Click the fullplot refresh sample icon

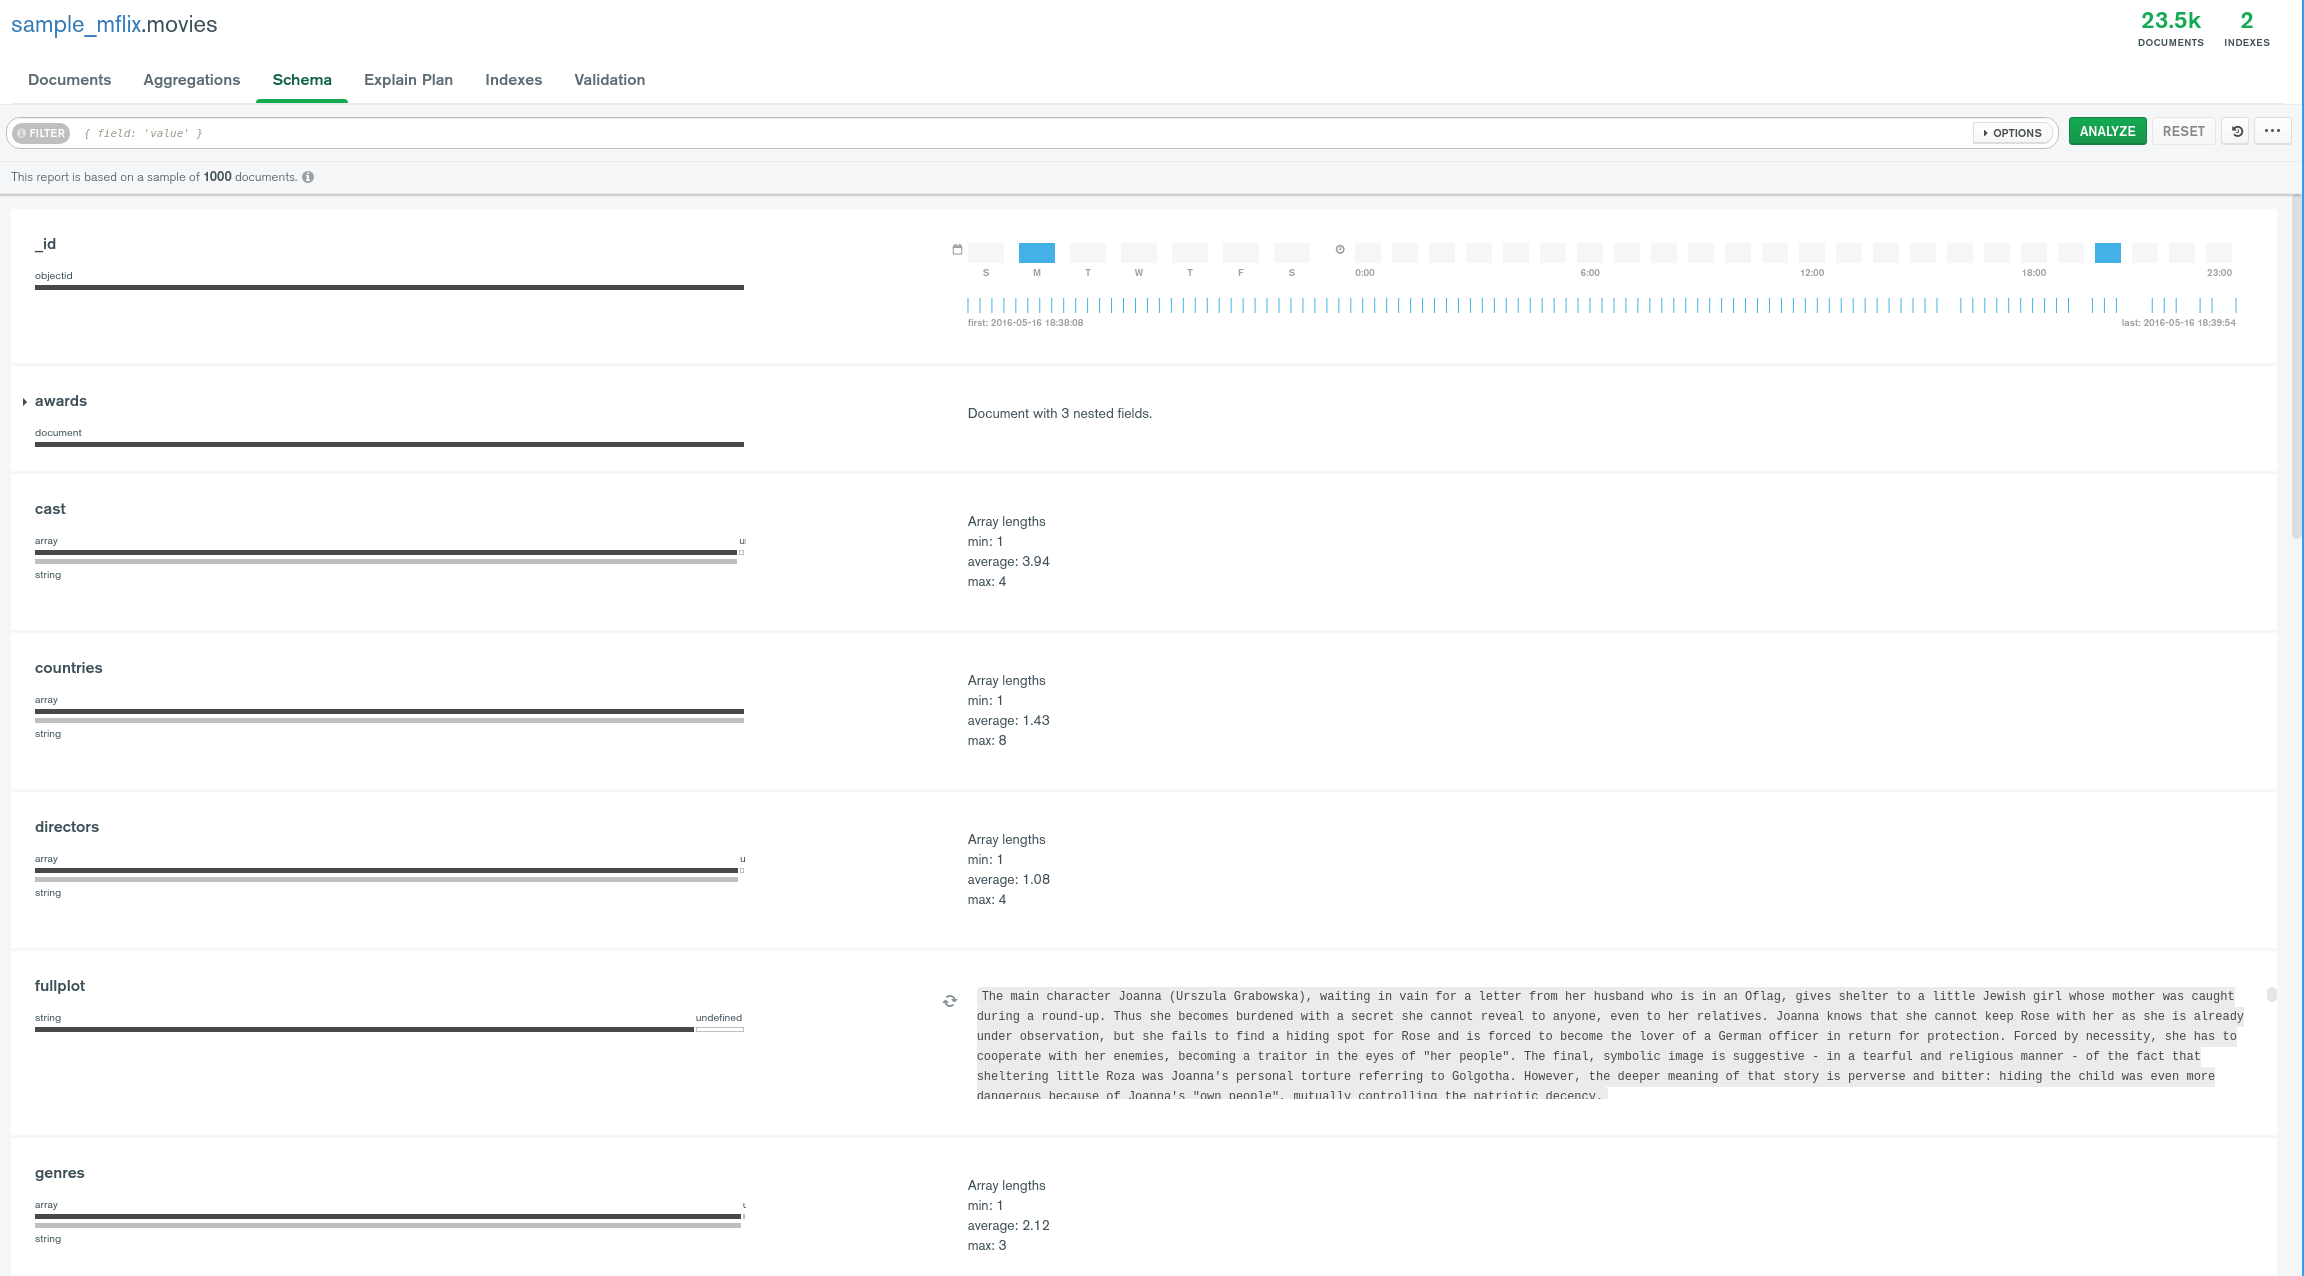tap(950, 1000)
